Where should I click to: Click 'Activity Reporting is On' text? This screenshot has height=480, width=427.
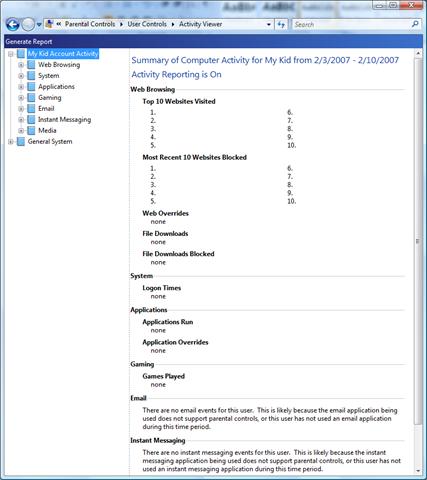pos(176,74)
